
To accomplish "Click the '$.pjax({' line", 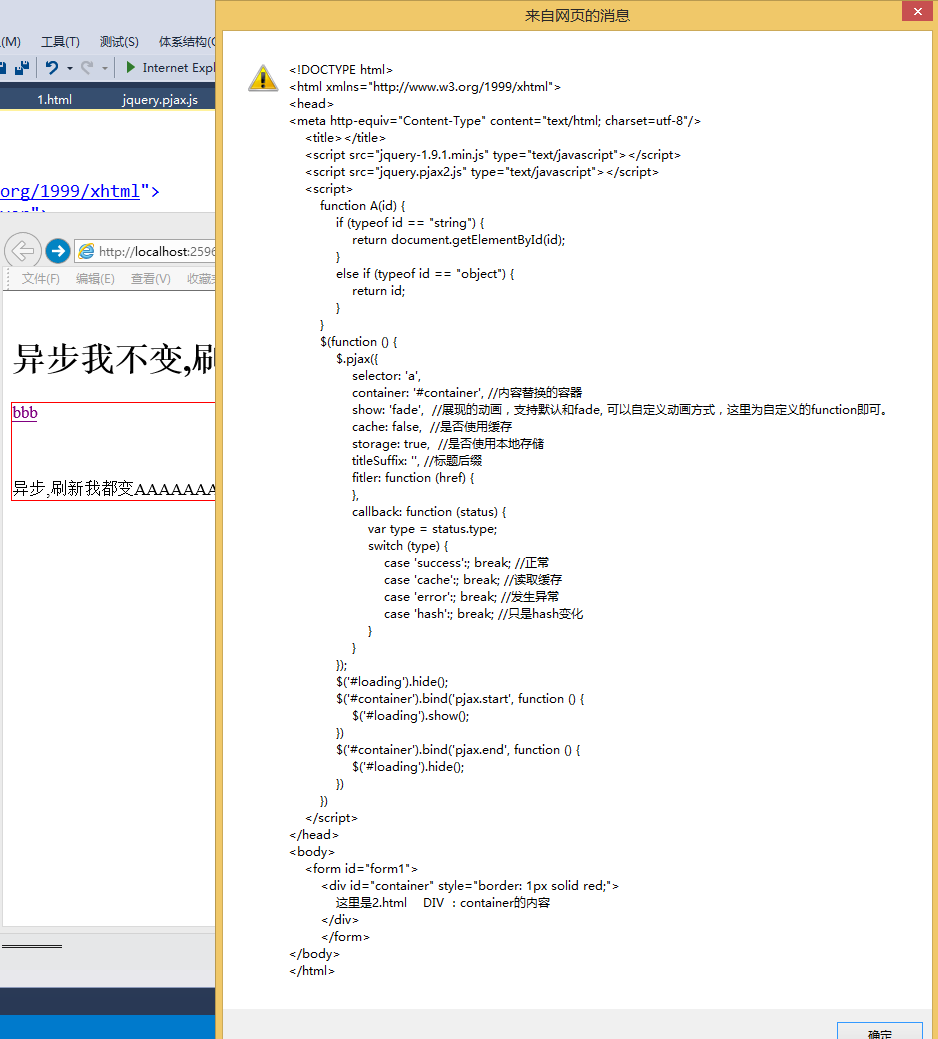I will click(x=357, y=358).
